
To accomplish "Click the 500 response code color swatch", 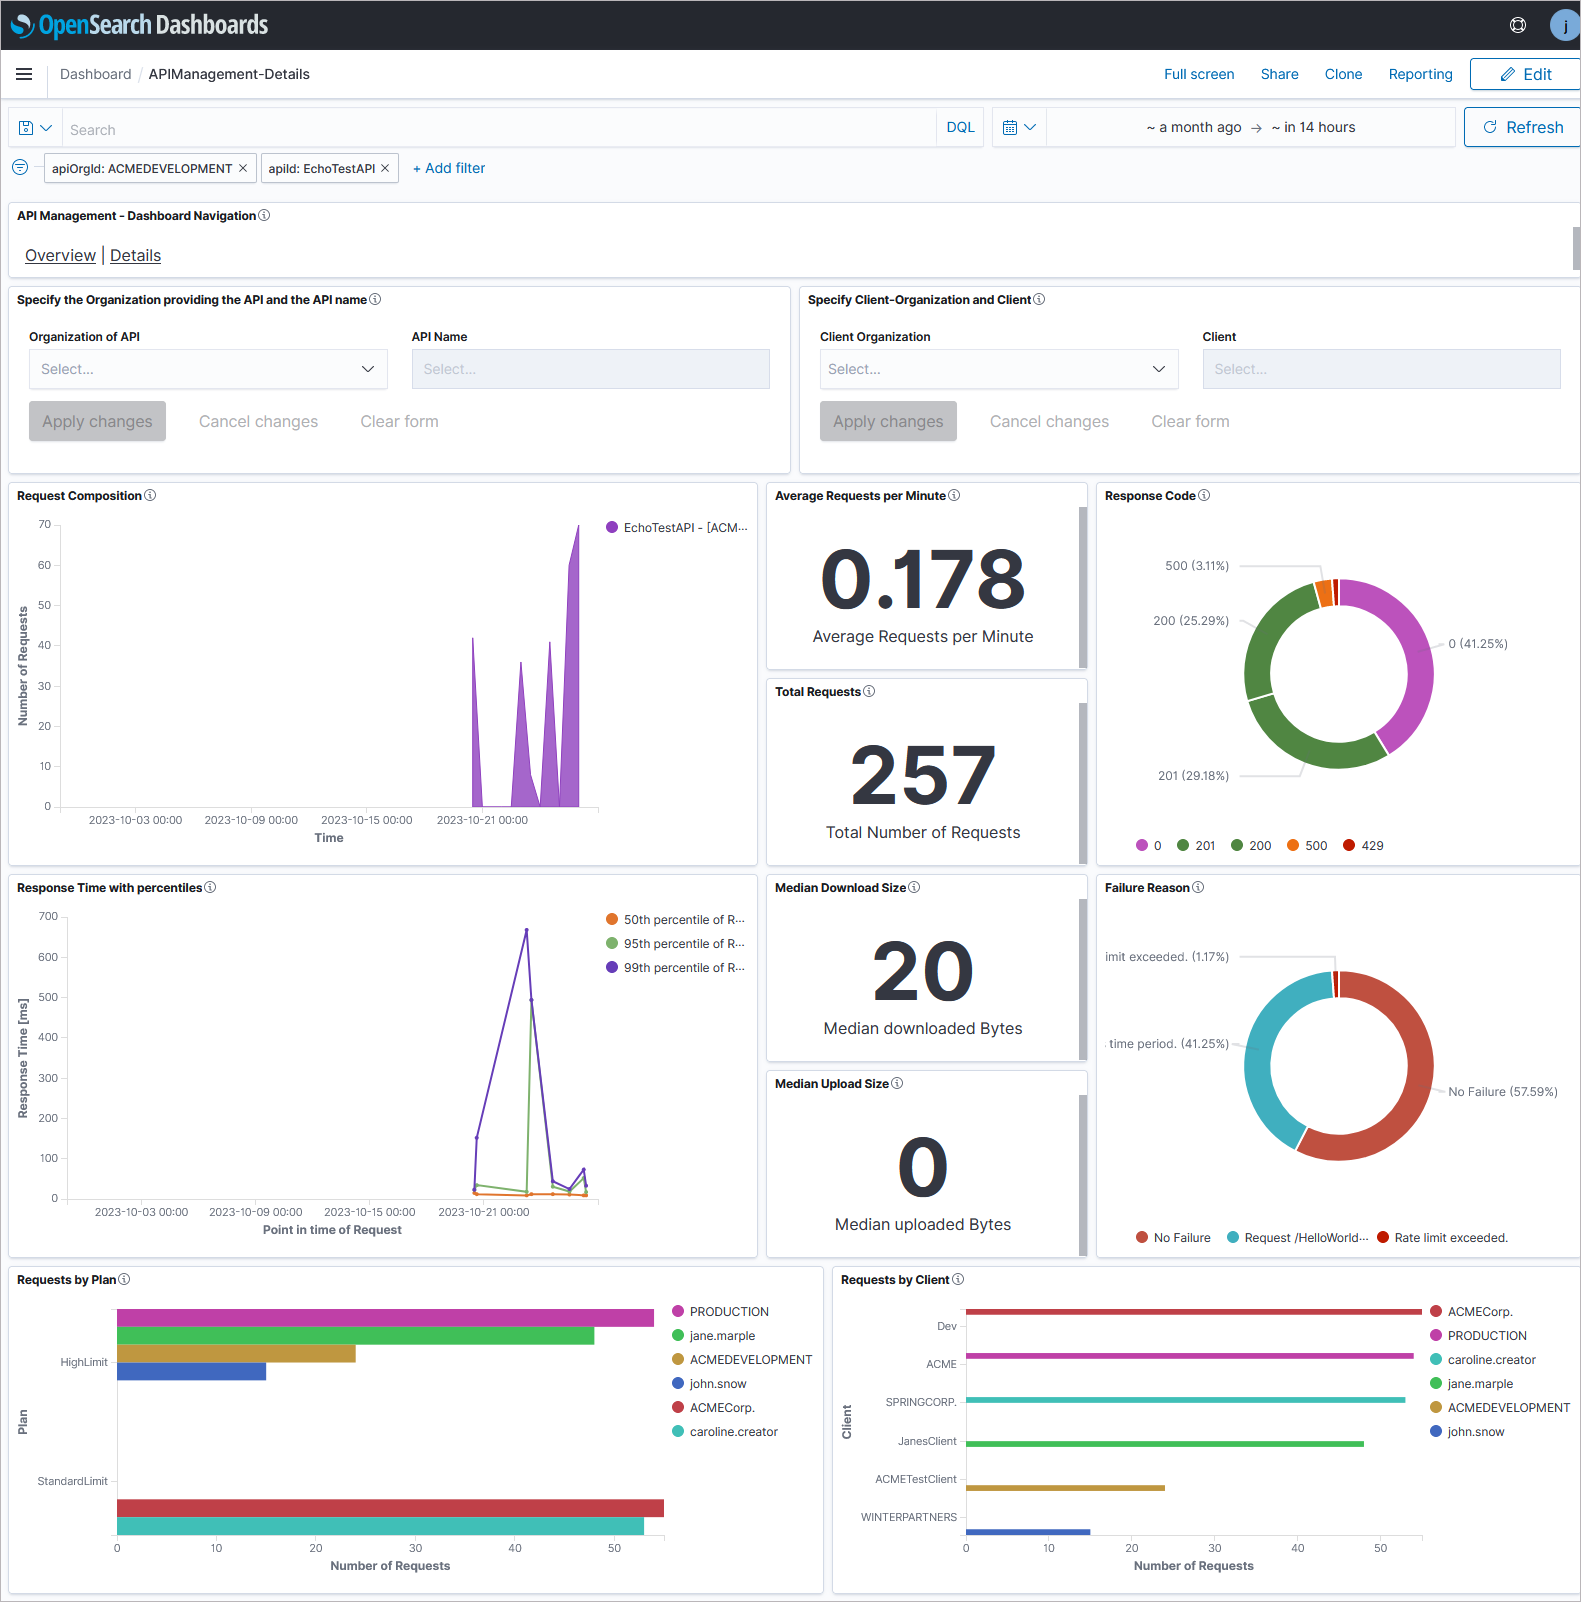I will (x=1293, y=846).
